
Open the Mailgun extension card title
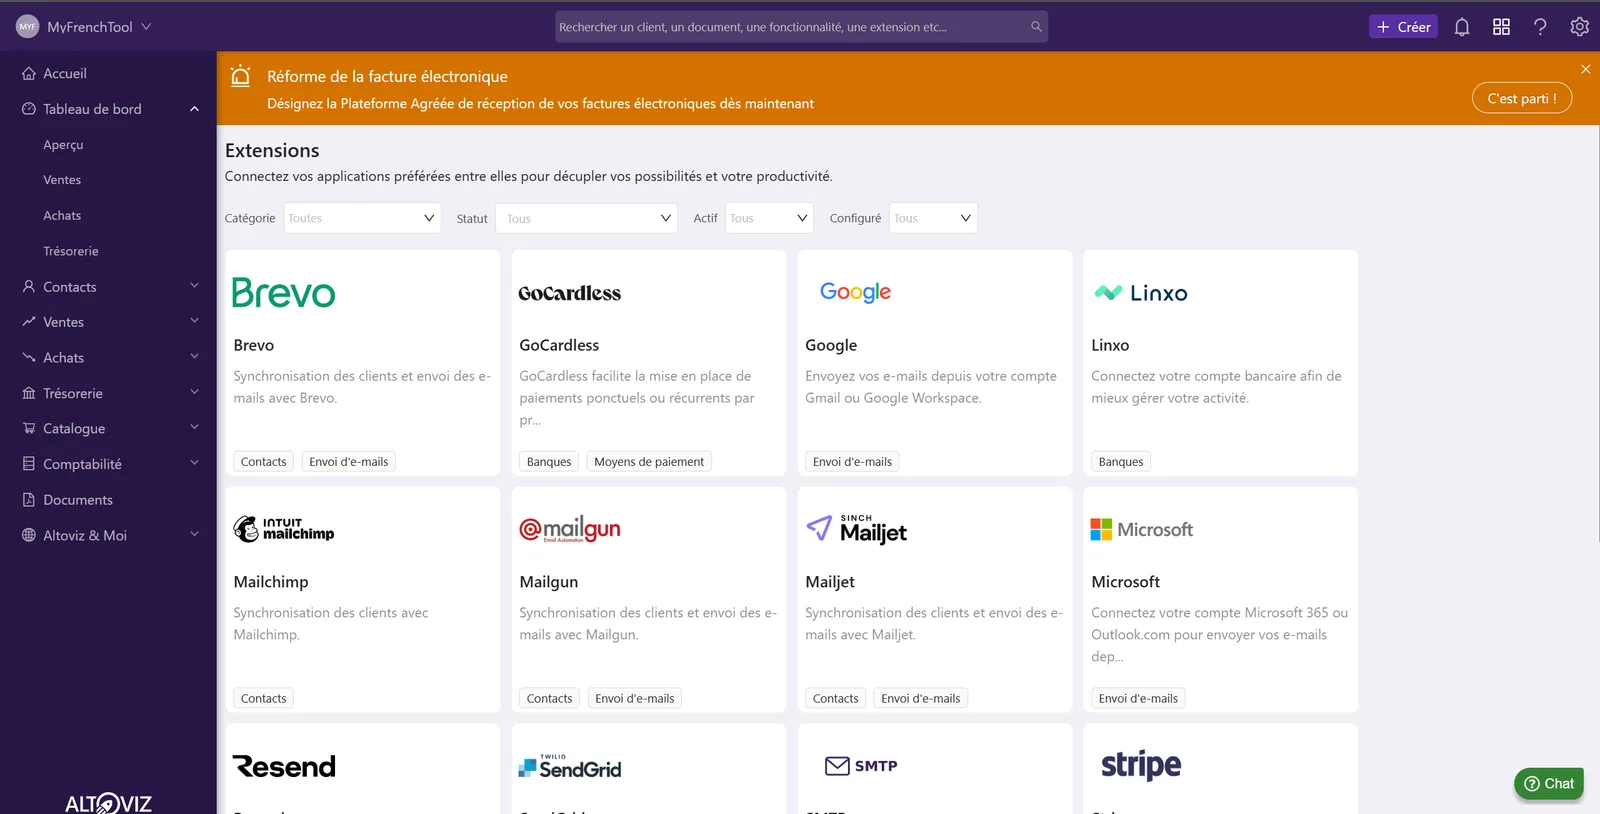pyautogui.click(x=548, y=582)
